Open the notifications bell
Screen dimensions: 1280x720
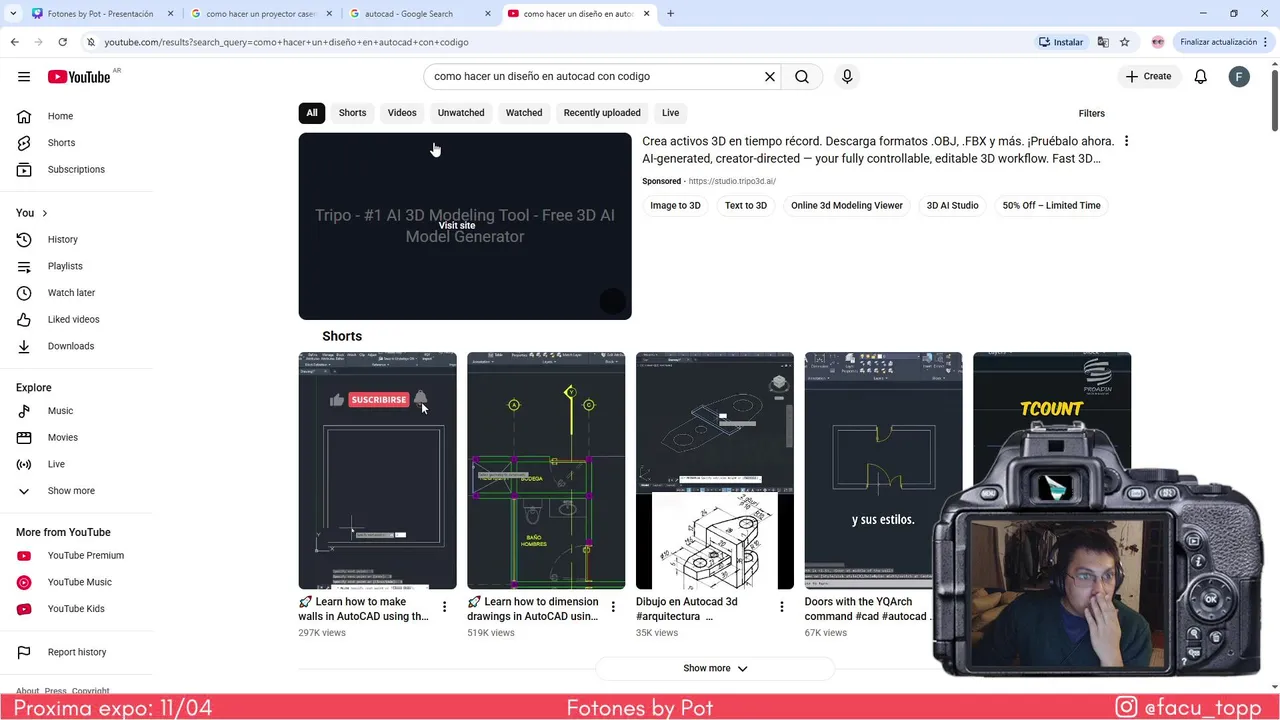click(1201, 77)
